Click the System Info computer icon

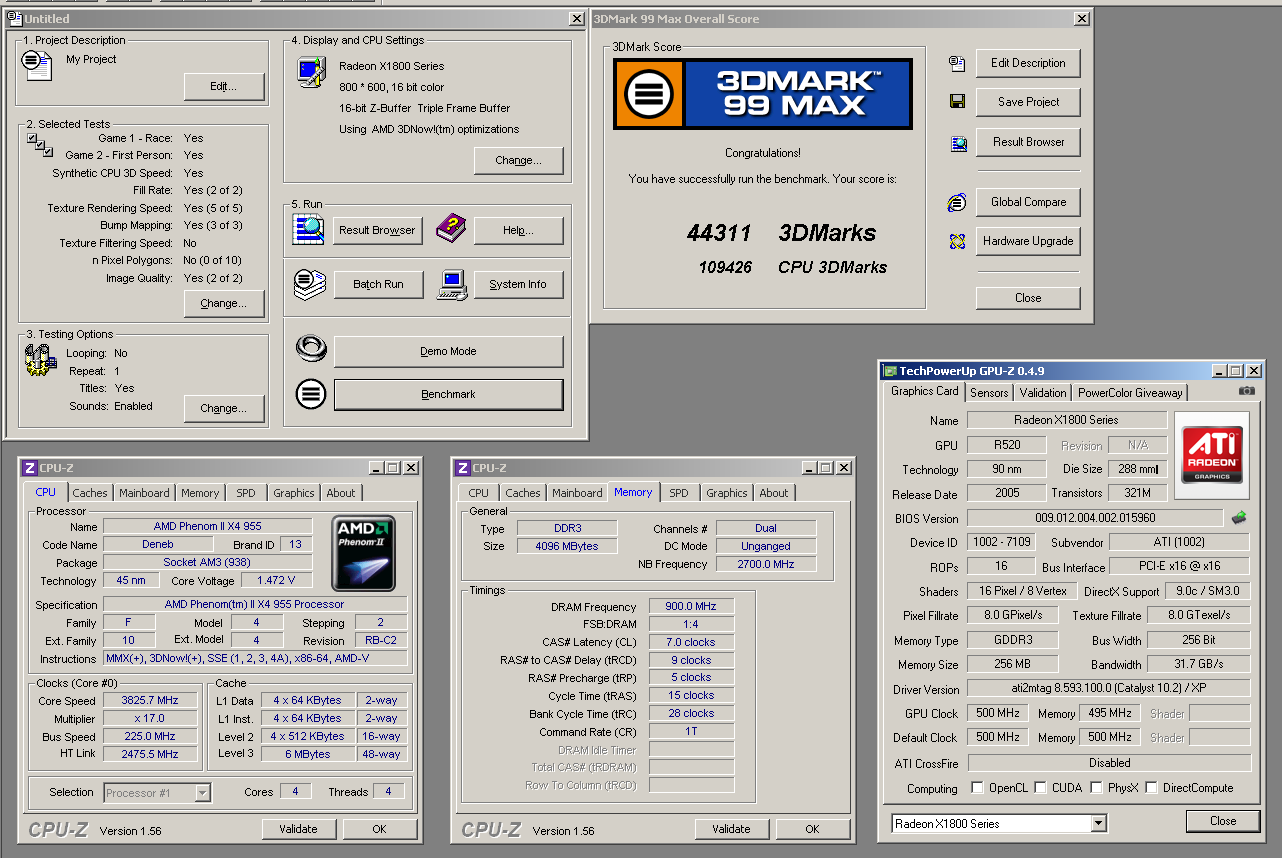(x=453, y=284)
